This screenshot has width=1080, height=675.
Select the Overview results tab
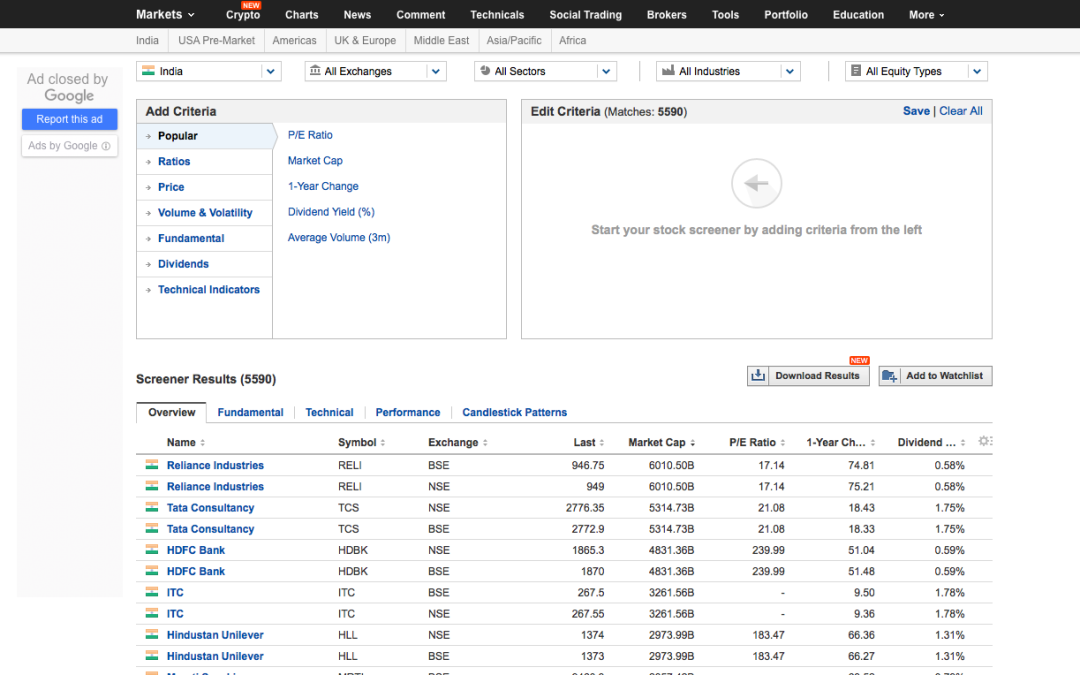click(x=172, y=412)
